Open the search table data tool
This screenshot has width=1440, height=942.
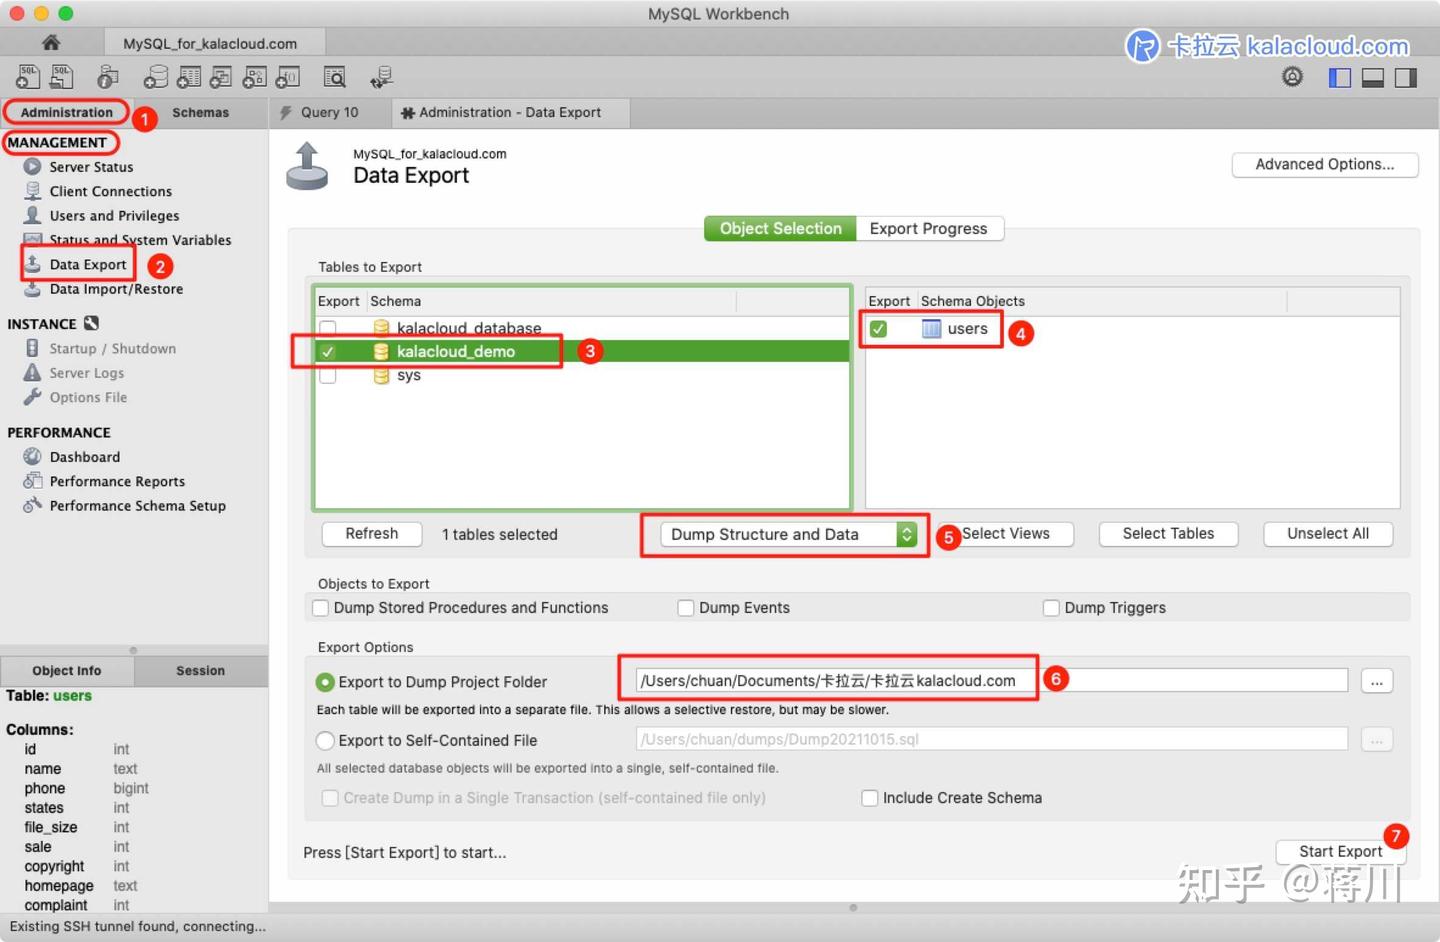click(x=335, y=77)
